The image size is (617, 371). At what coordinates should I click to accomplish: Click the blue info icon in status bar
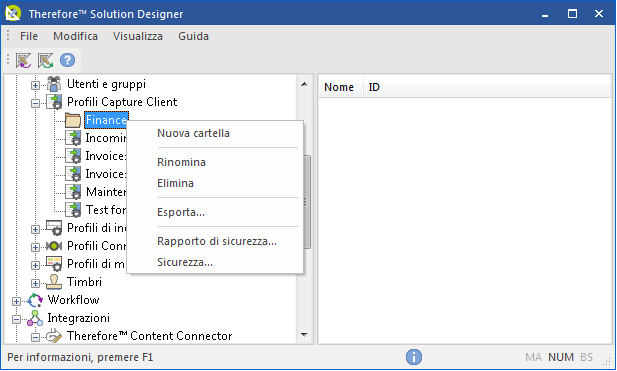(414, 357)
